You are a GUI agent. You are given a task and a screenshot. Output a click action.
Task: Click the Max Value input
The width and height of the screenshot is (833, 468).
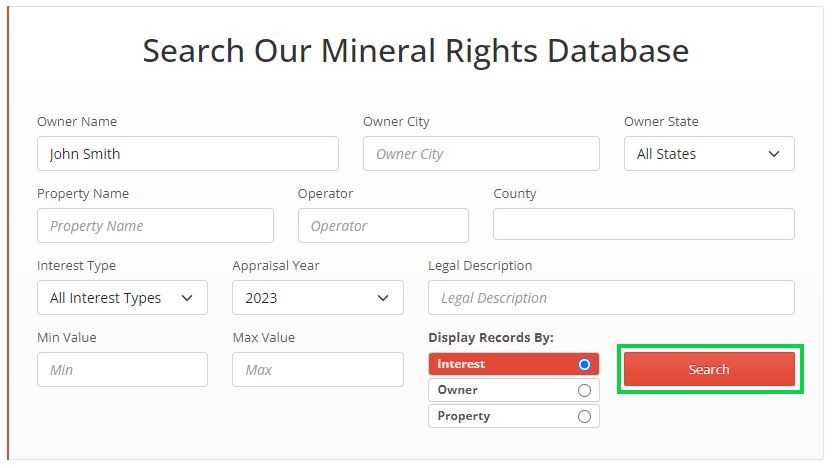click(317, 370)
